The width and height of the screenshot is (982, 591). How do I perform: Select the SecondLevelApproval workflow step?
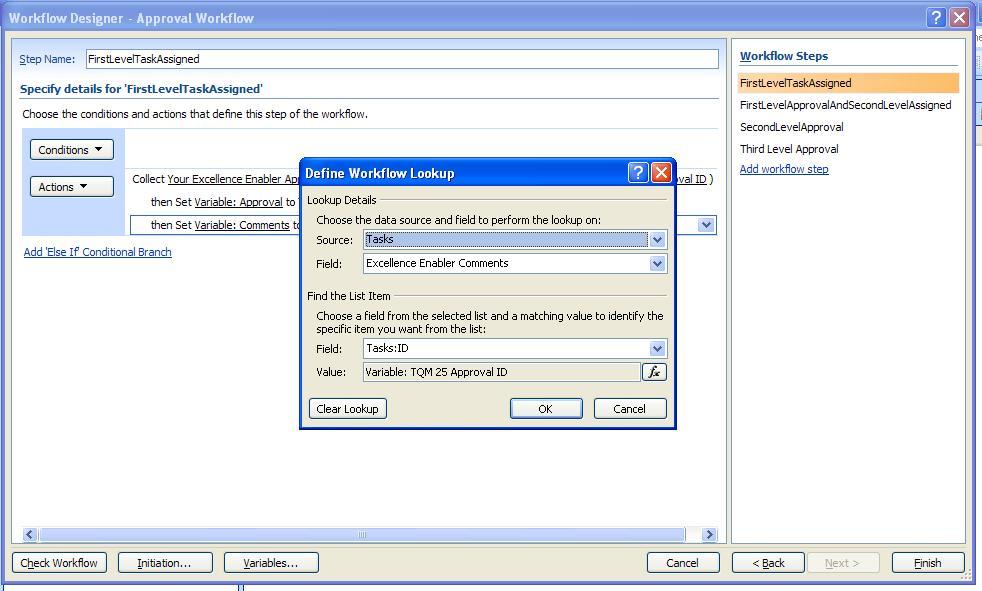tap(792, 127)
